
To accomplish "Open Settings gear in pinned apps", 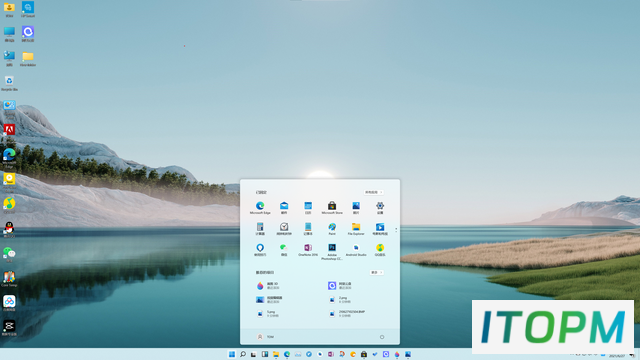I will tap(380, 208).
